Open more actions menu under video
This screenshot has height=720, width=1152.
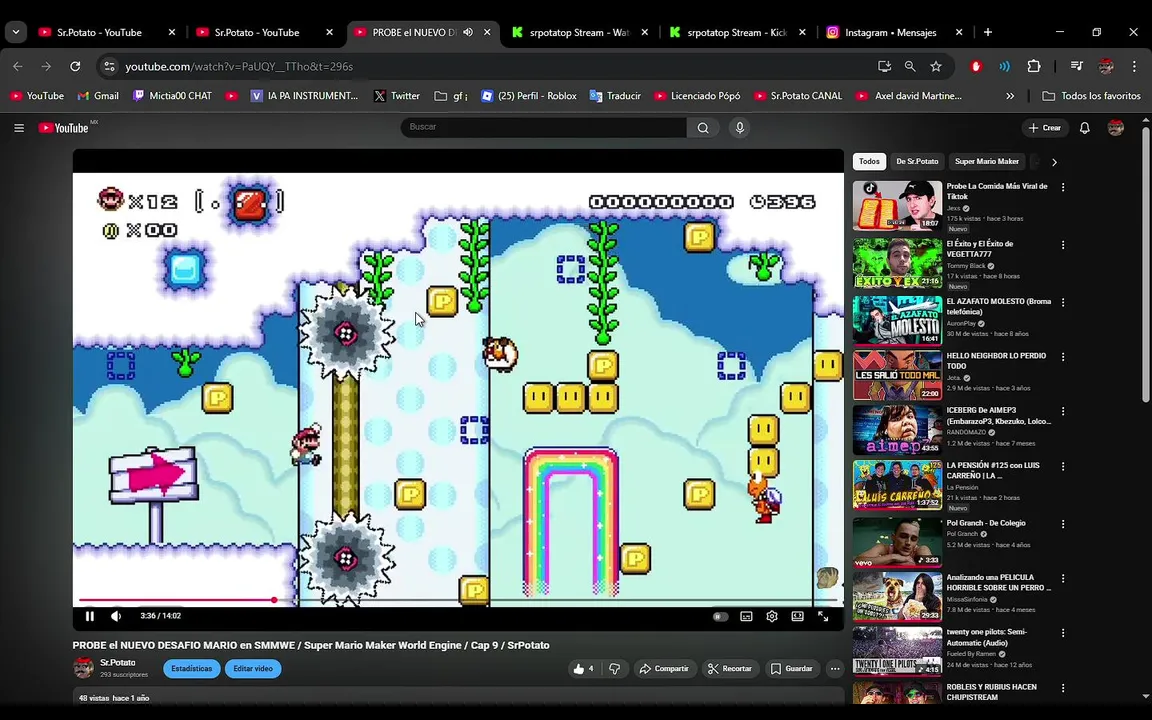coord(835,669)
